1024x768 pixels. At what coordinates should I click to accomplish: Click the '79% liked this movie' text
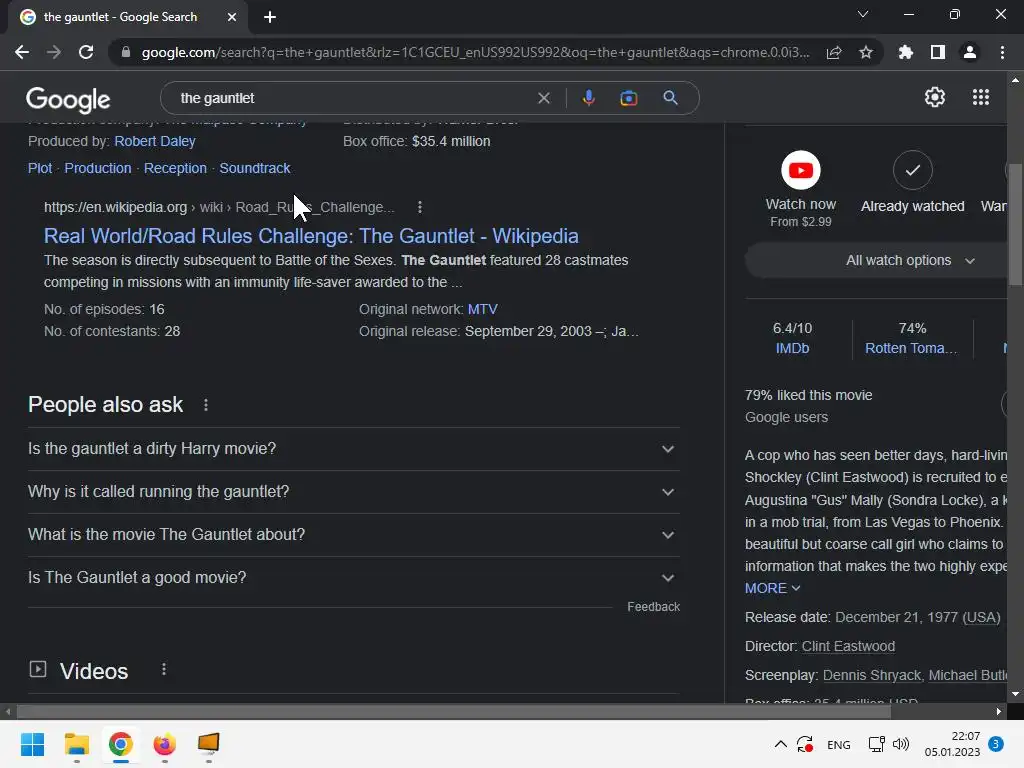pyautogui.click(x=808, y=395)
